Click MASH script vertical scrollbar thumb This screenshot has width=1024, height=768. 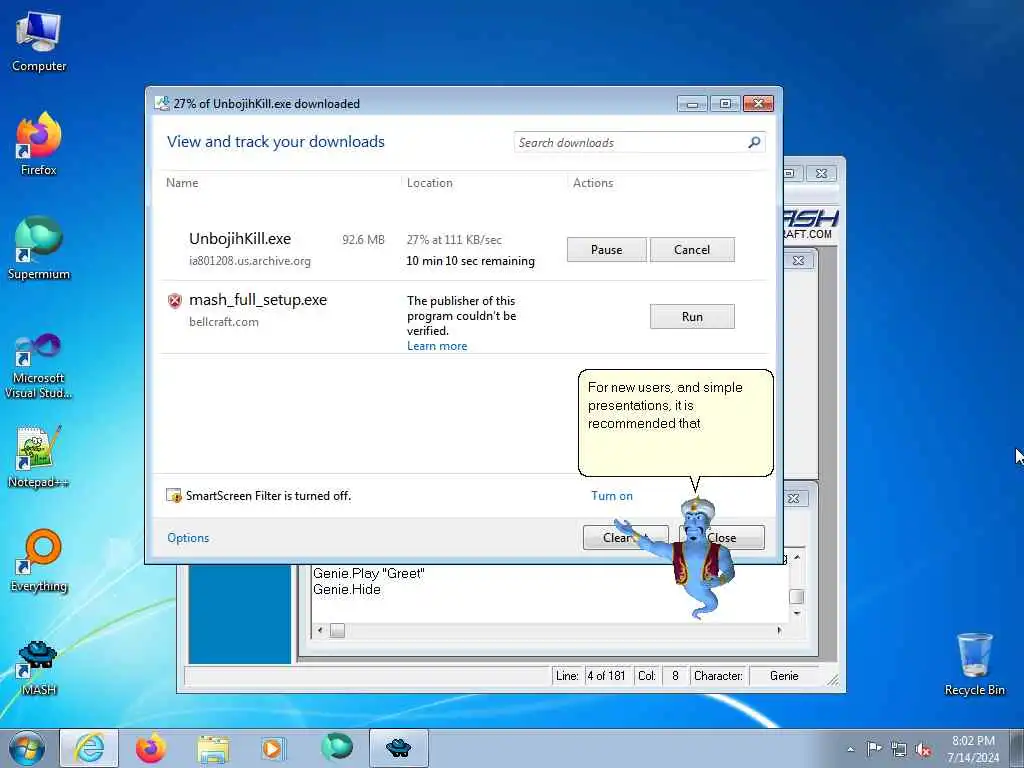797,596
